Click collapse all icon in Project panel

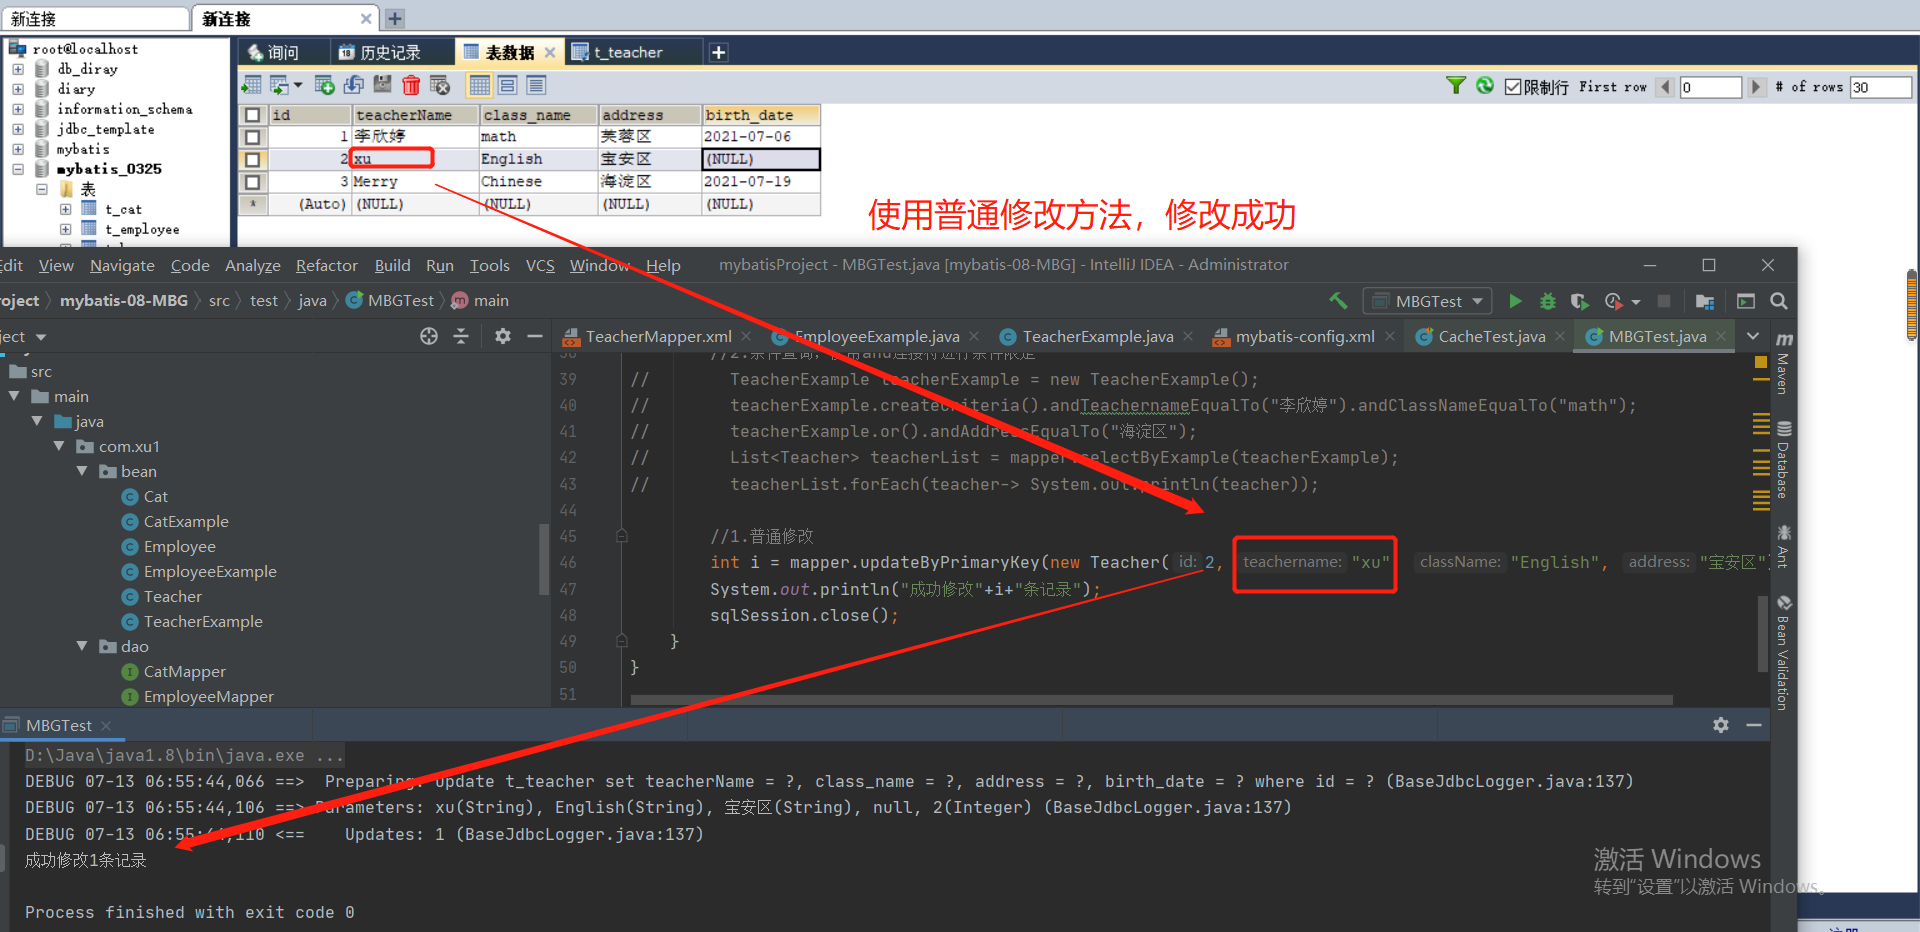click(x=461, y=336)
